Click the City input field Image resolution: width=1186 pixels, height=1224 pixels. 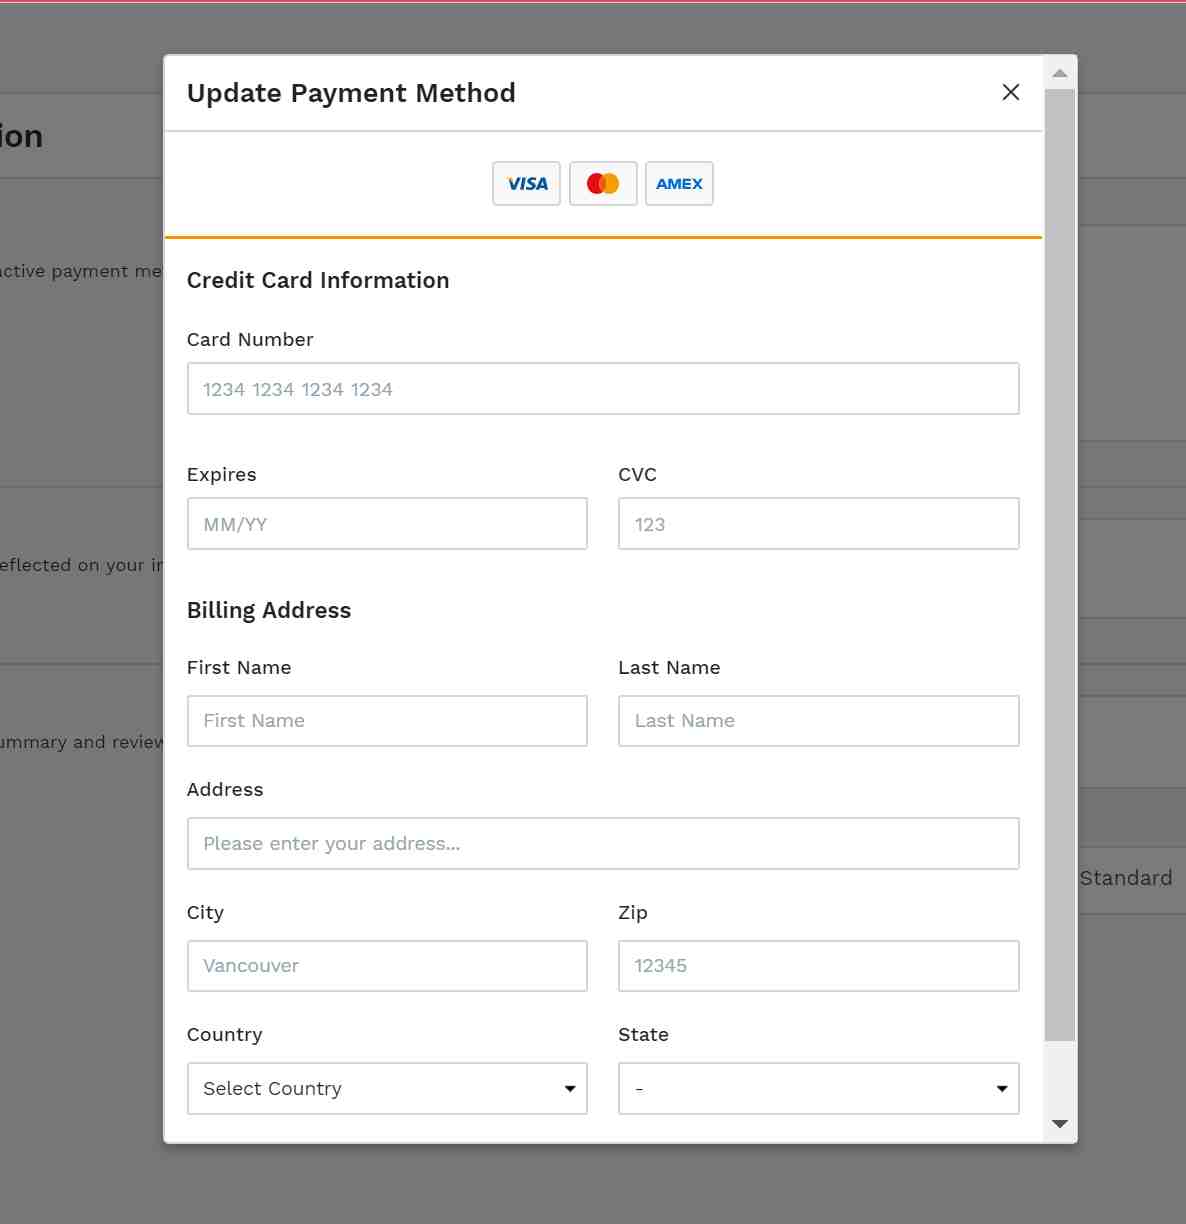(387, 966)
